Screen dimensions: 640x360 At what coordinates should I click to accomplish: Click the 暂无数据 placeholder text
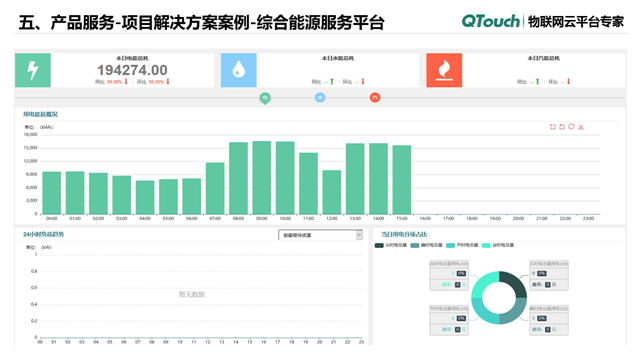click(192, 294)
